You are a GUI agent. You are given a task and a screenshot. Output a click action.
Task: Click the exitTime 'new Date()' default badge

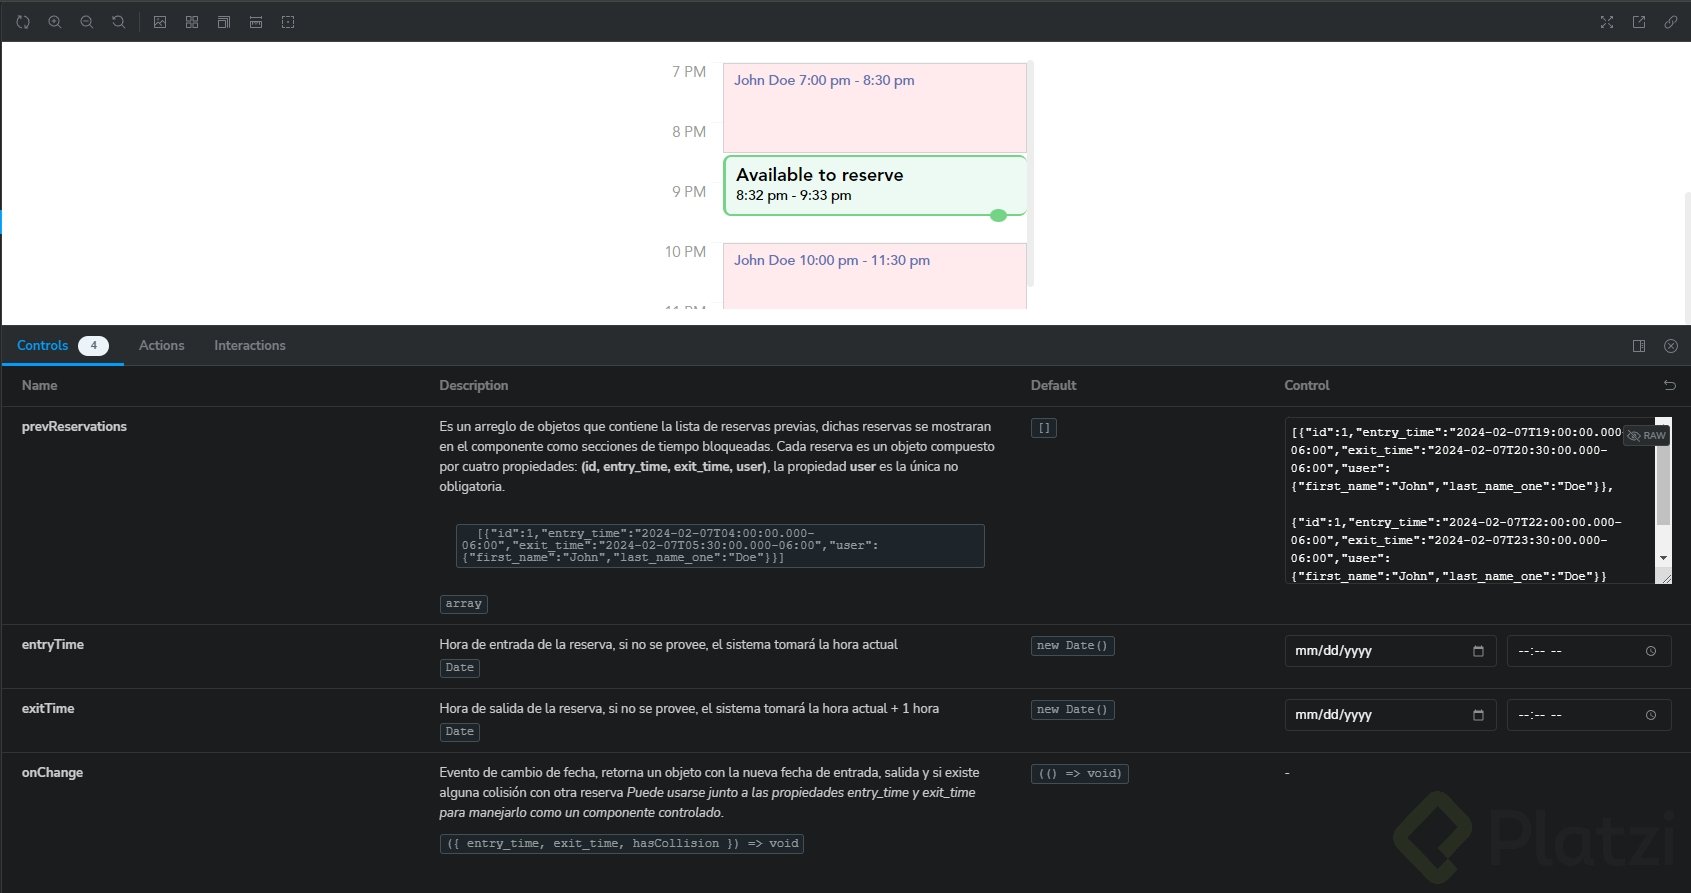1073,710
